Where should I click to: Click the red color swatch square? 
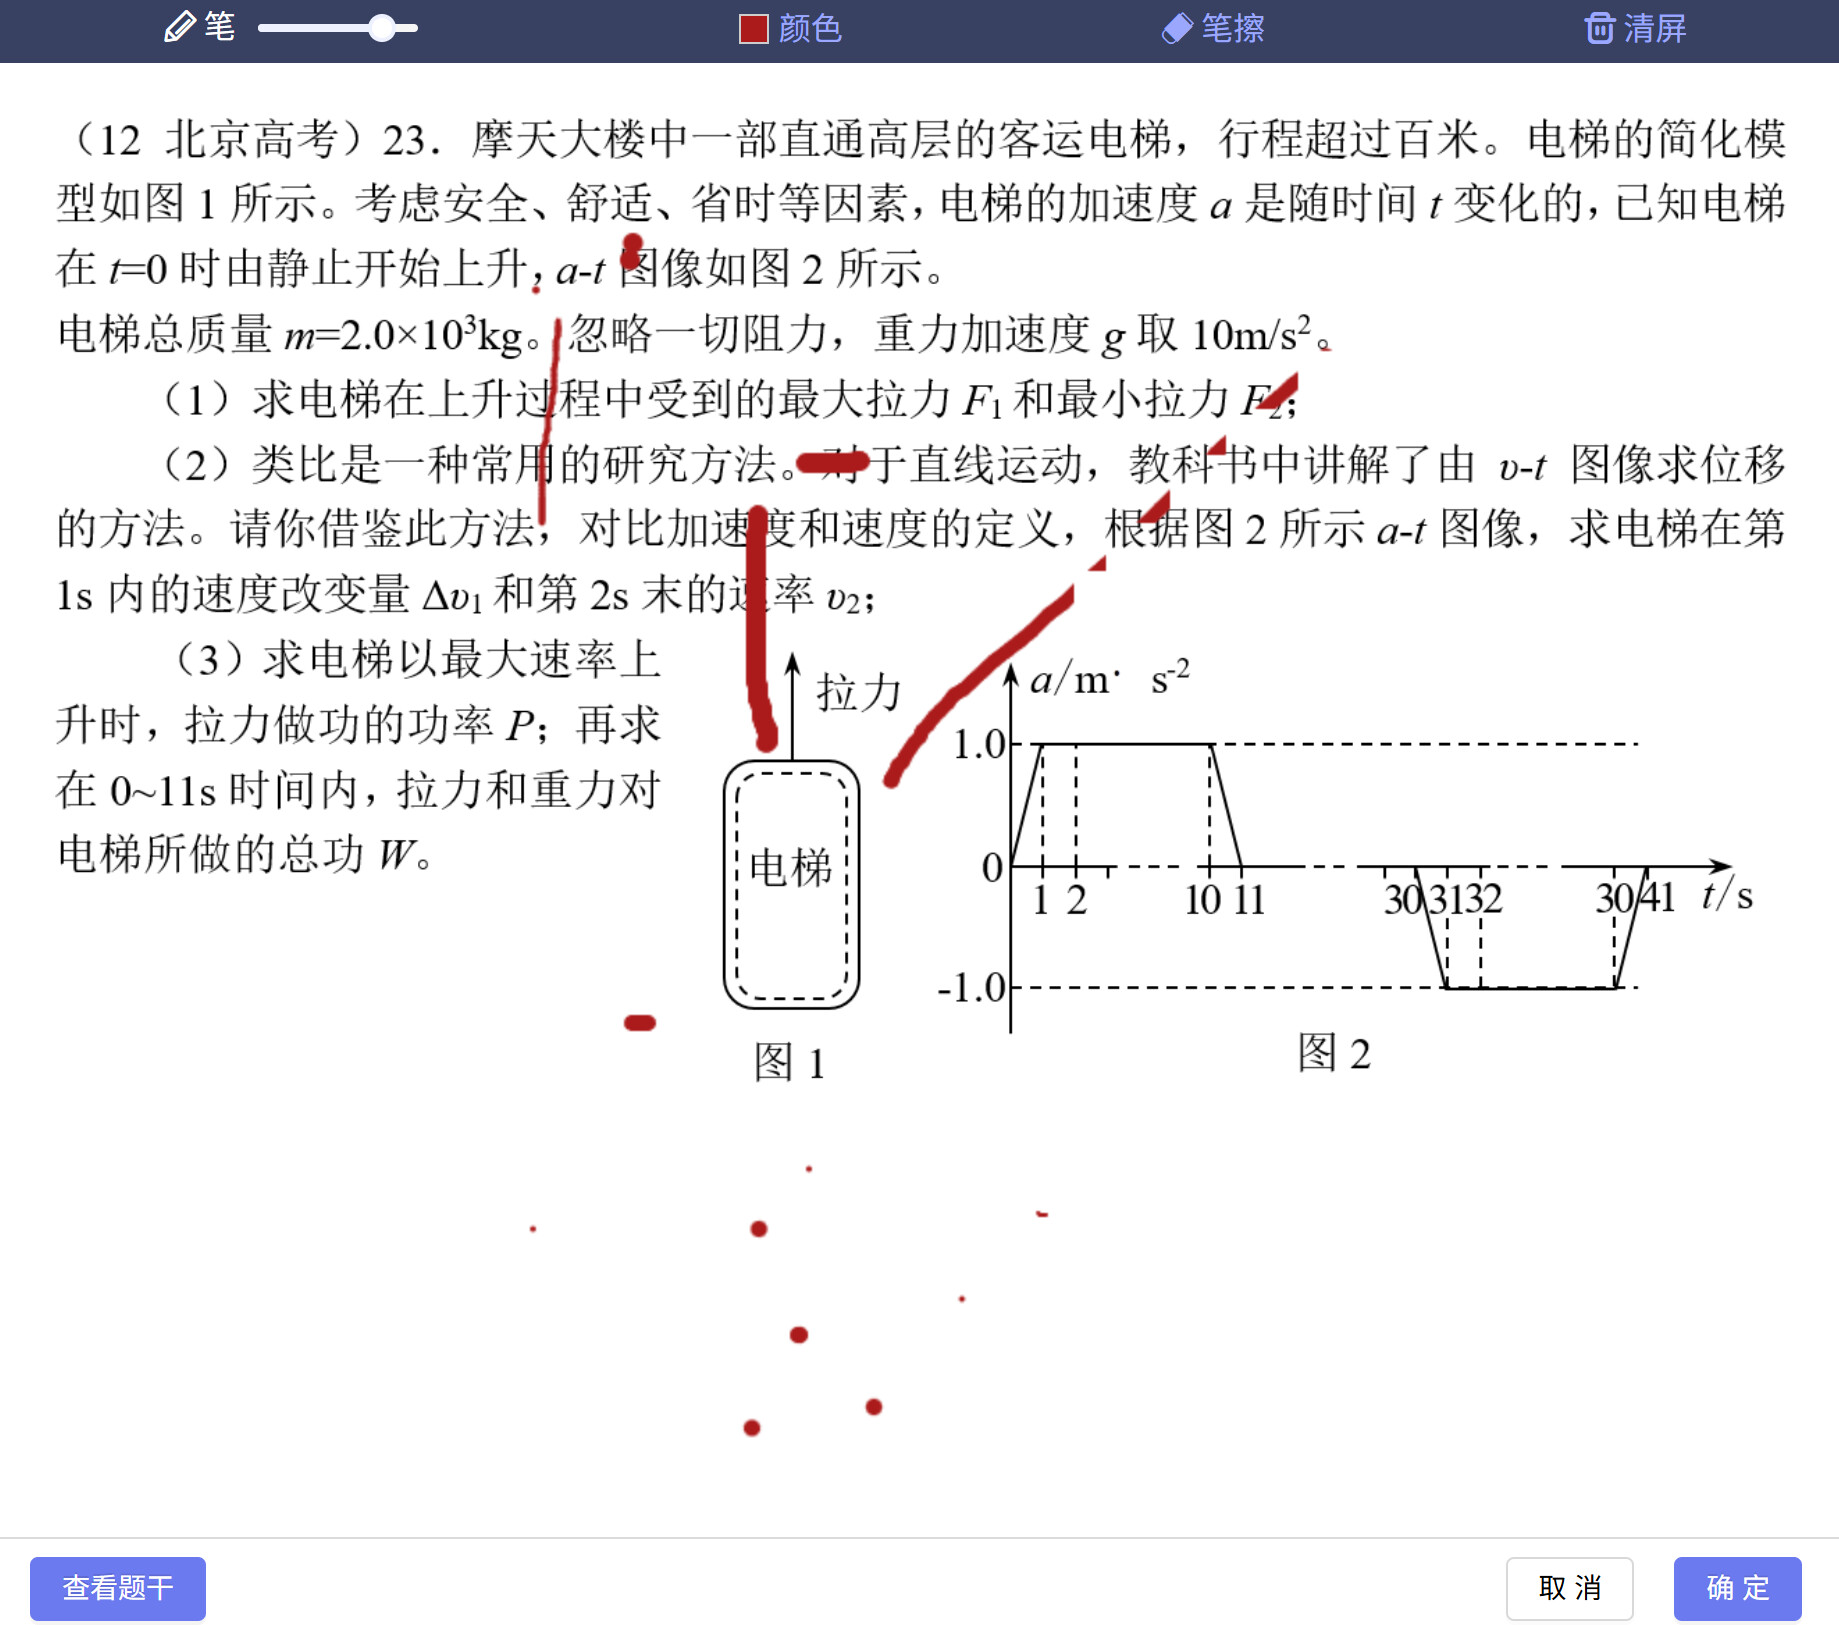(x=753, y=29)
